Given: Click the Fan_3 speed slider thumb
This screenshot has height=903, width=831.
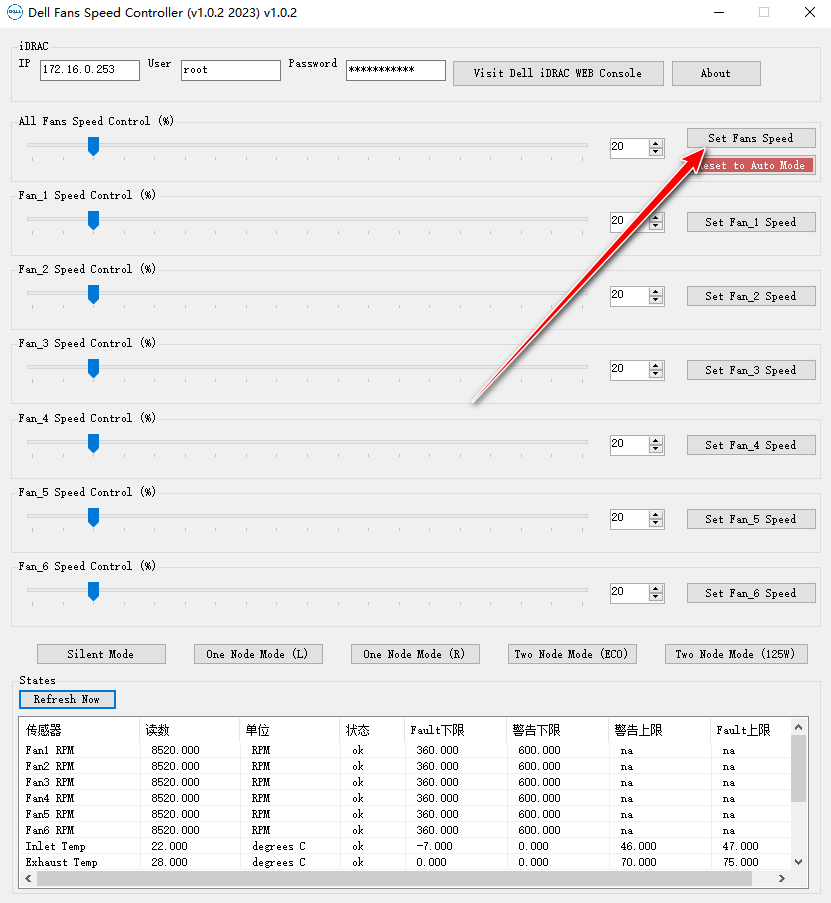Looking at the screenshot, I should pyautogui.click(x=93, y=368).
